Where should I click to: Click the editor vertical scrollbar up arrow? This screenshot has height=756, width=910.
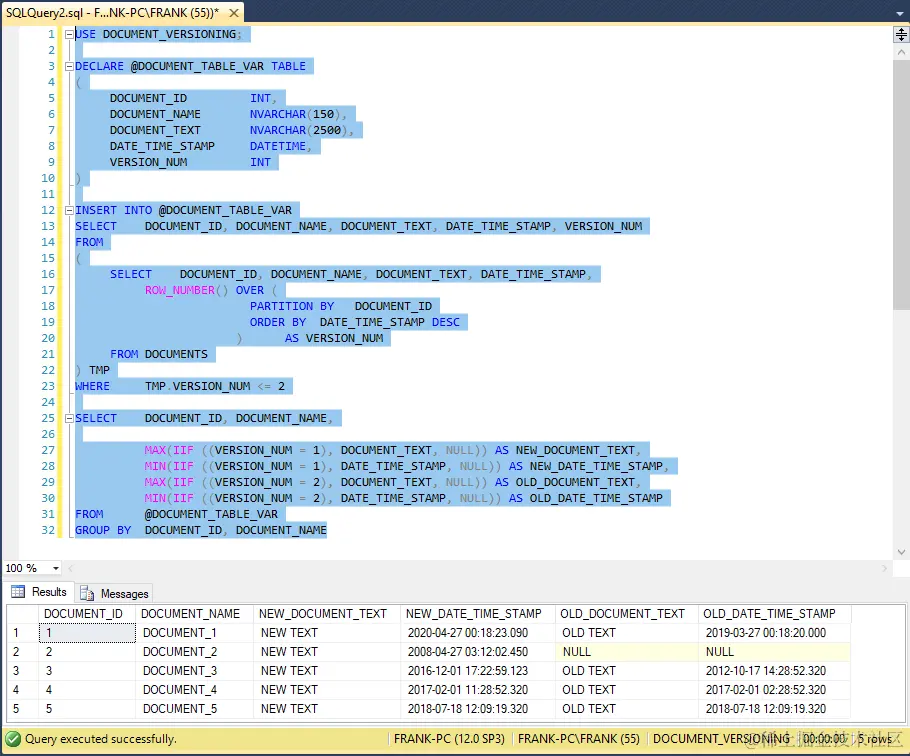901,52
